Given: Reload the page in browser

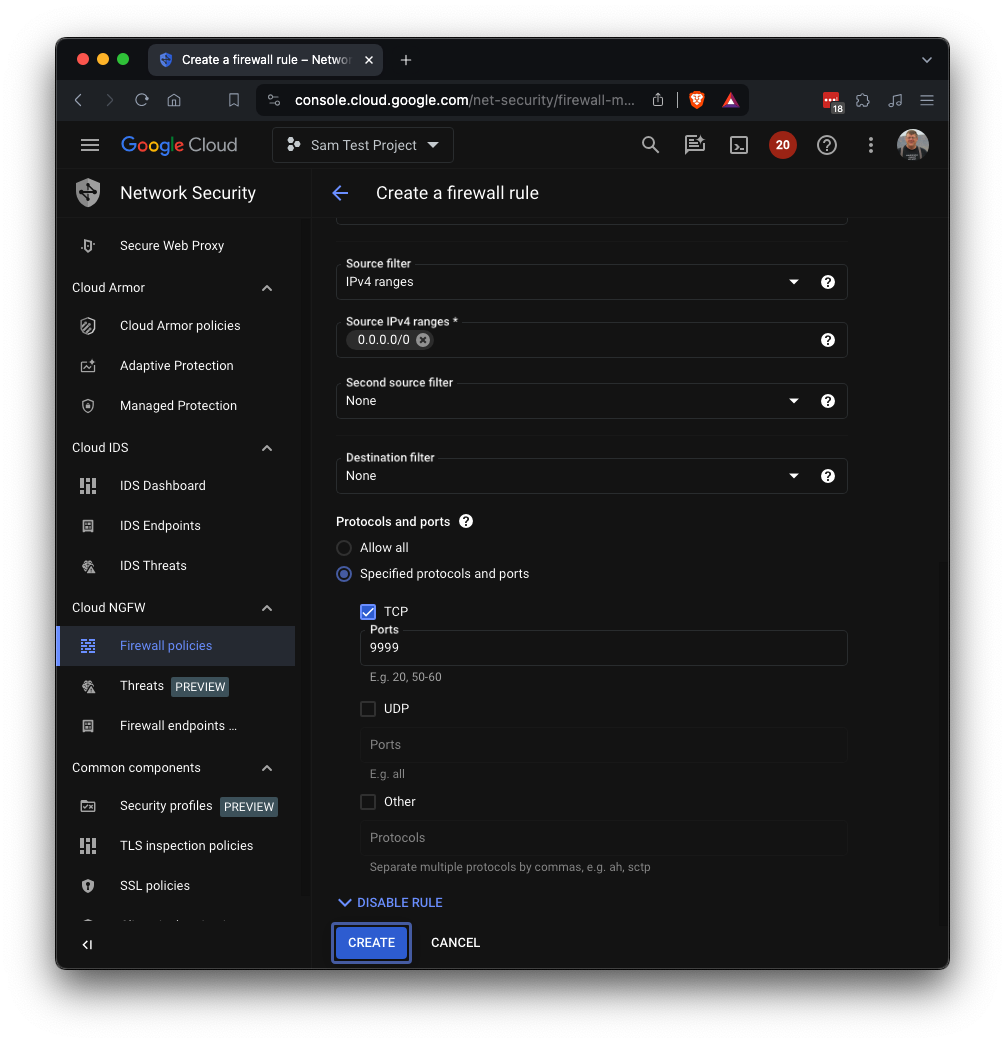Looking at the screenshot, I should (142, 100).
